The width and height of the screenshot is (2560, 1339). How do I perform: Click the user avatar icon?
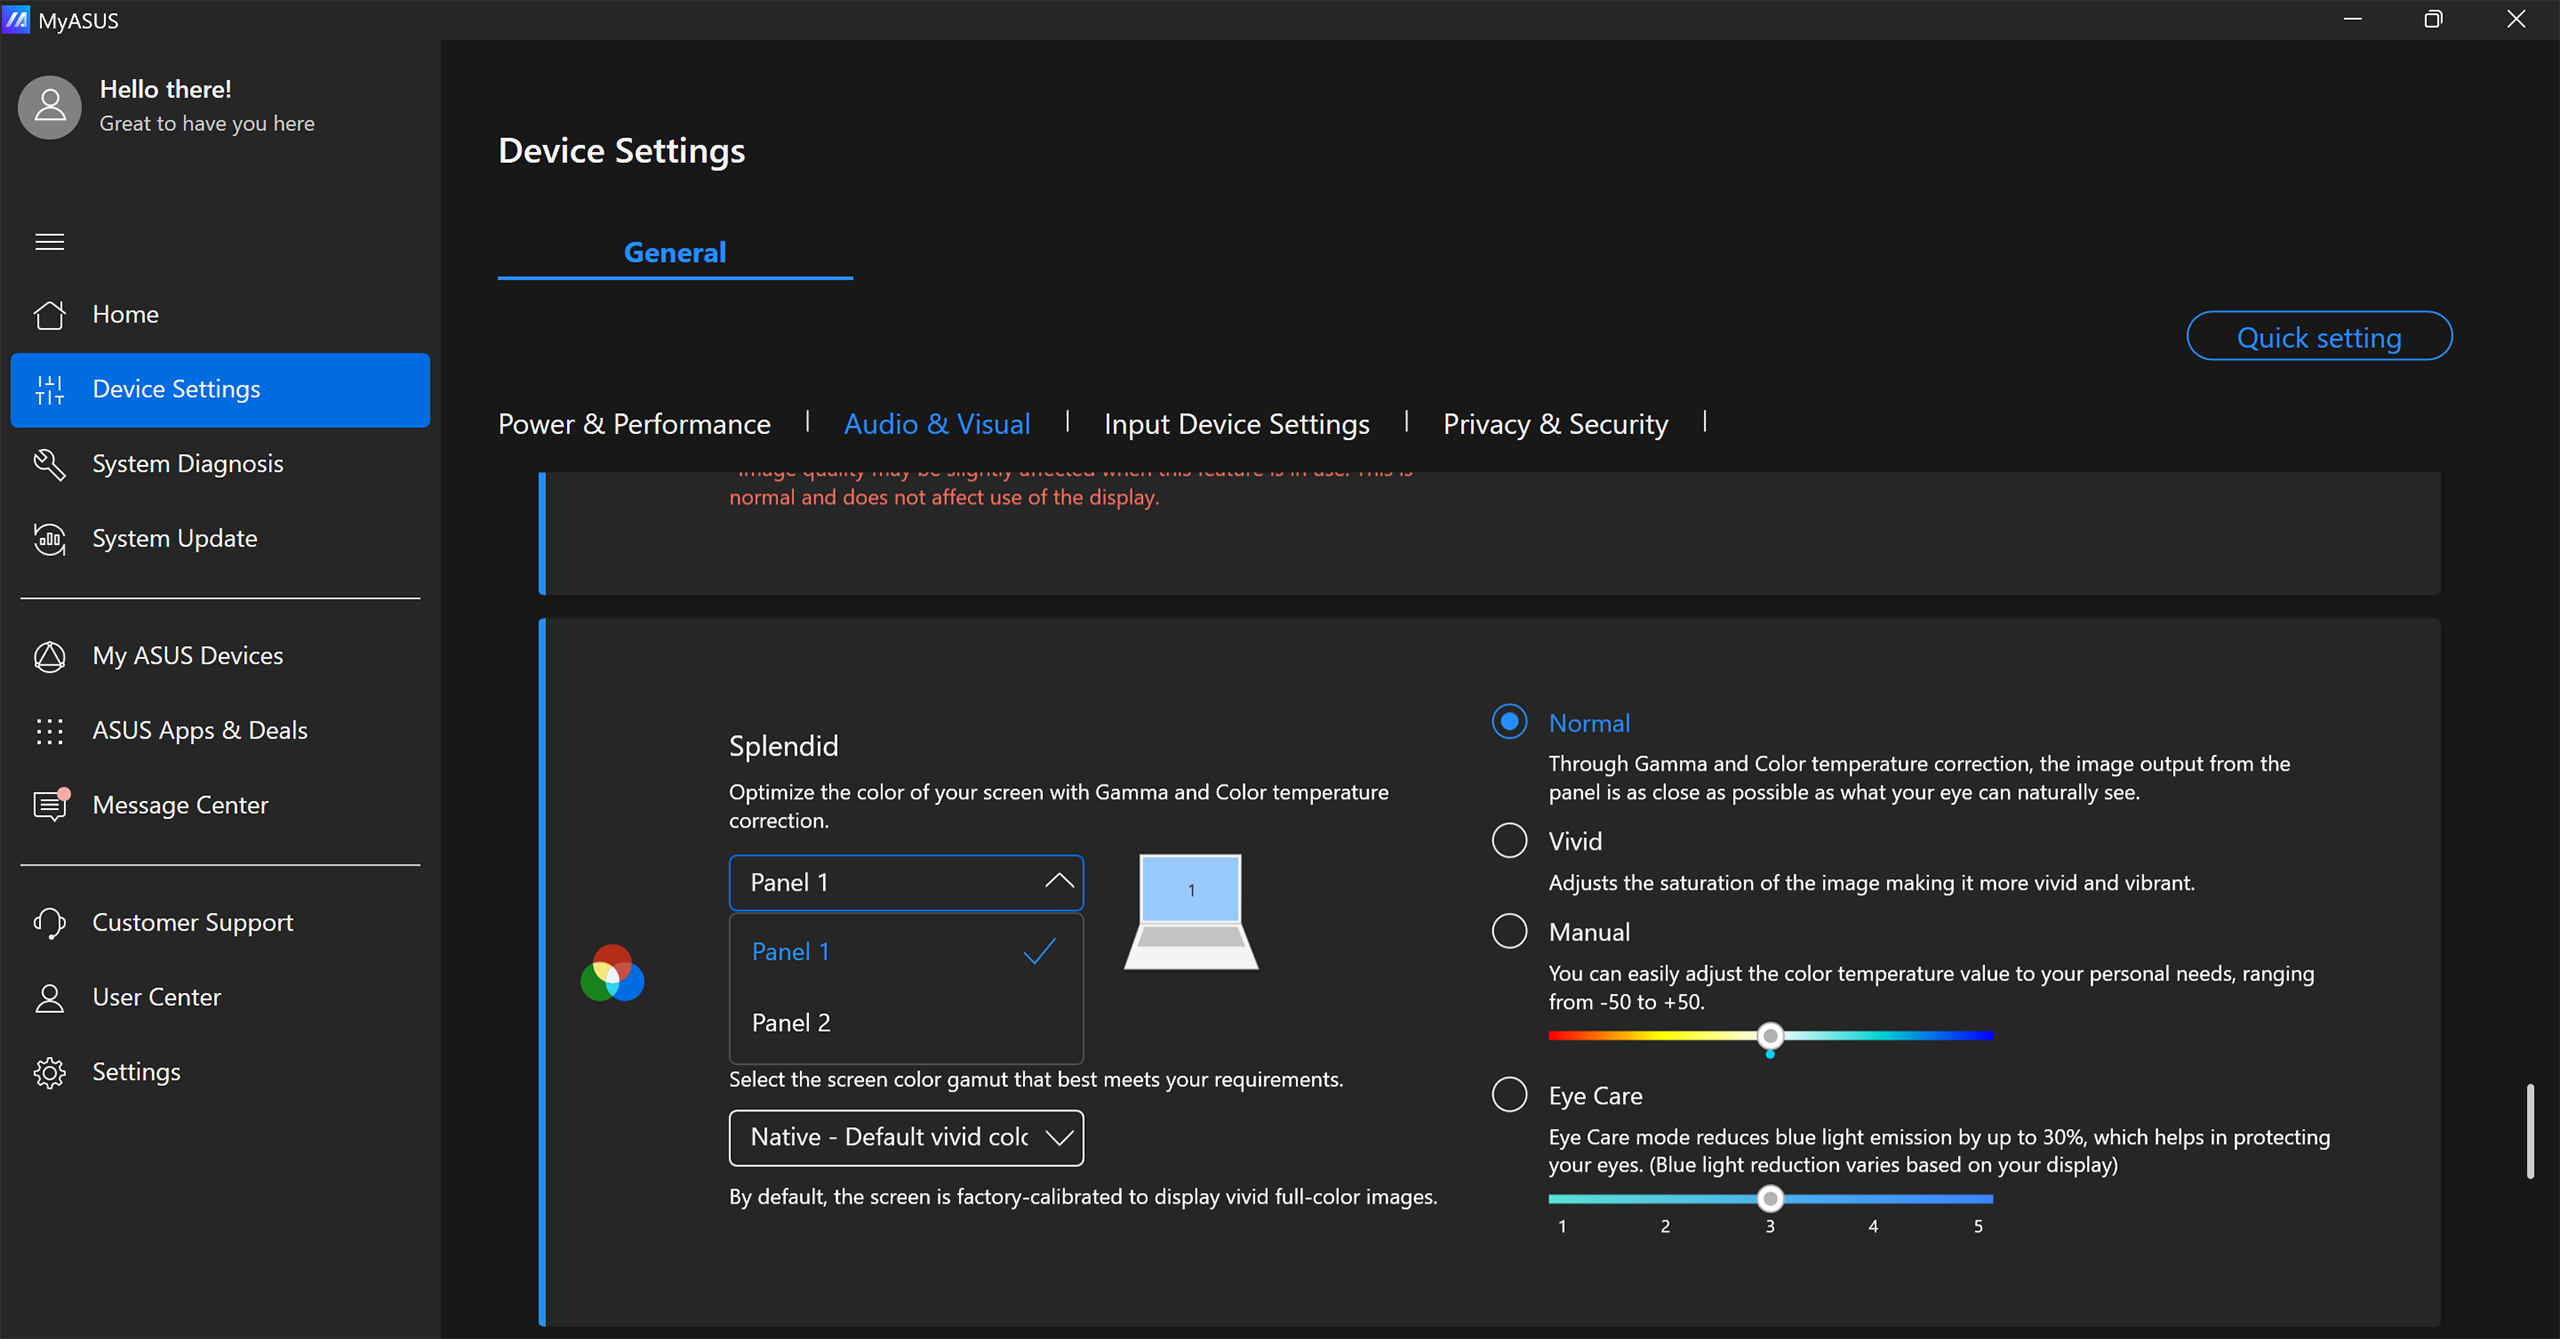pos(49,107)
